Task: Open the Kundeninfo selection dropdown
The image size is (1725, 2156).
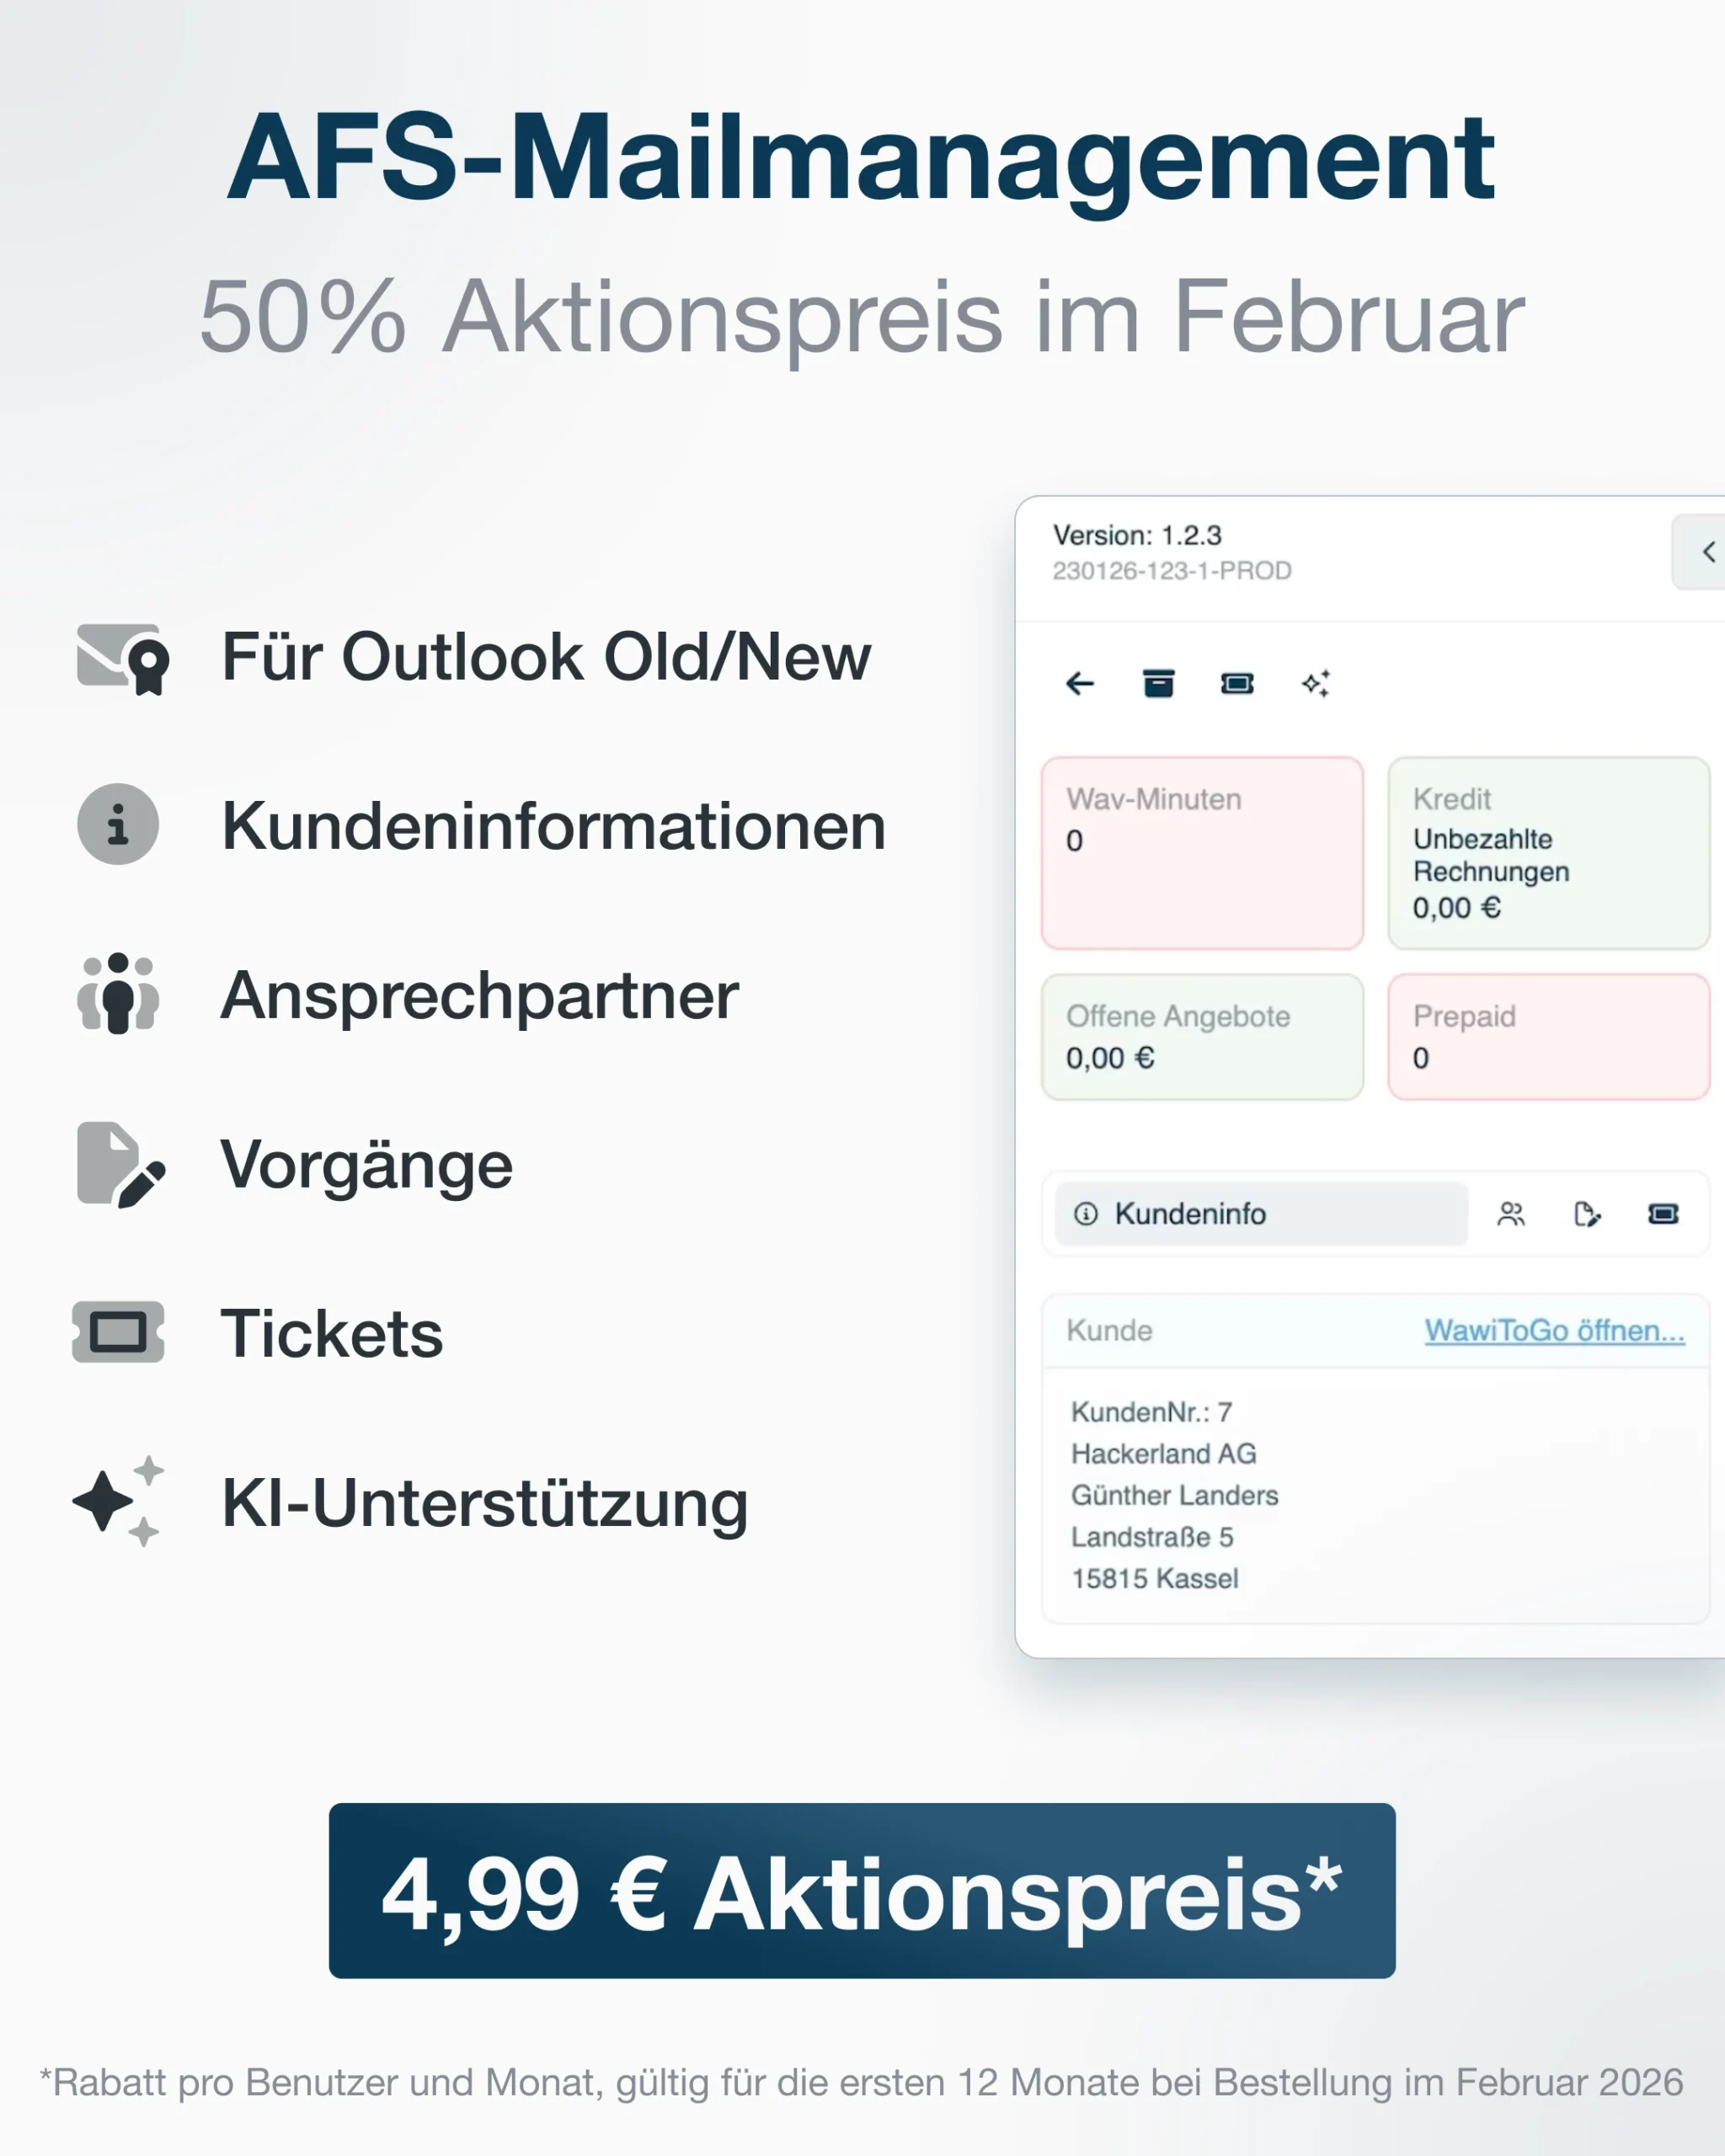Action: (x=1258, y=1215)
